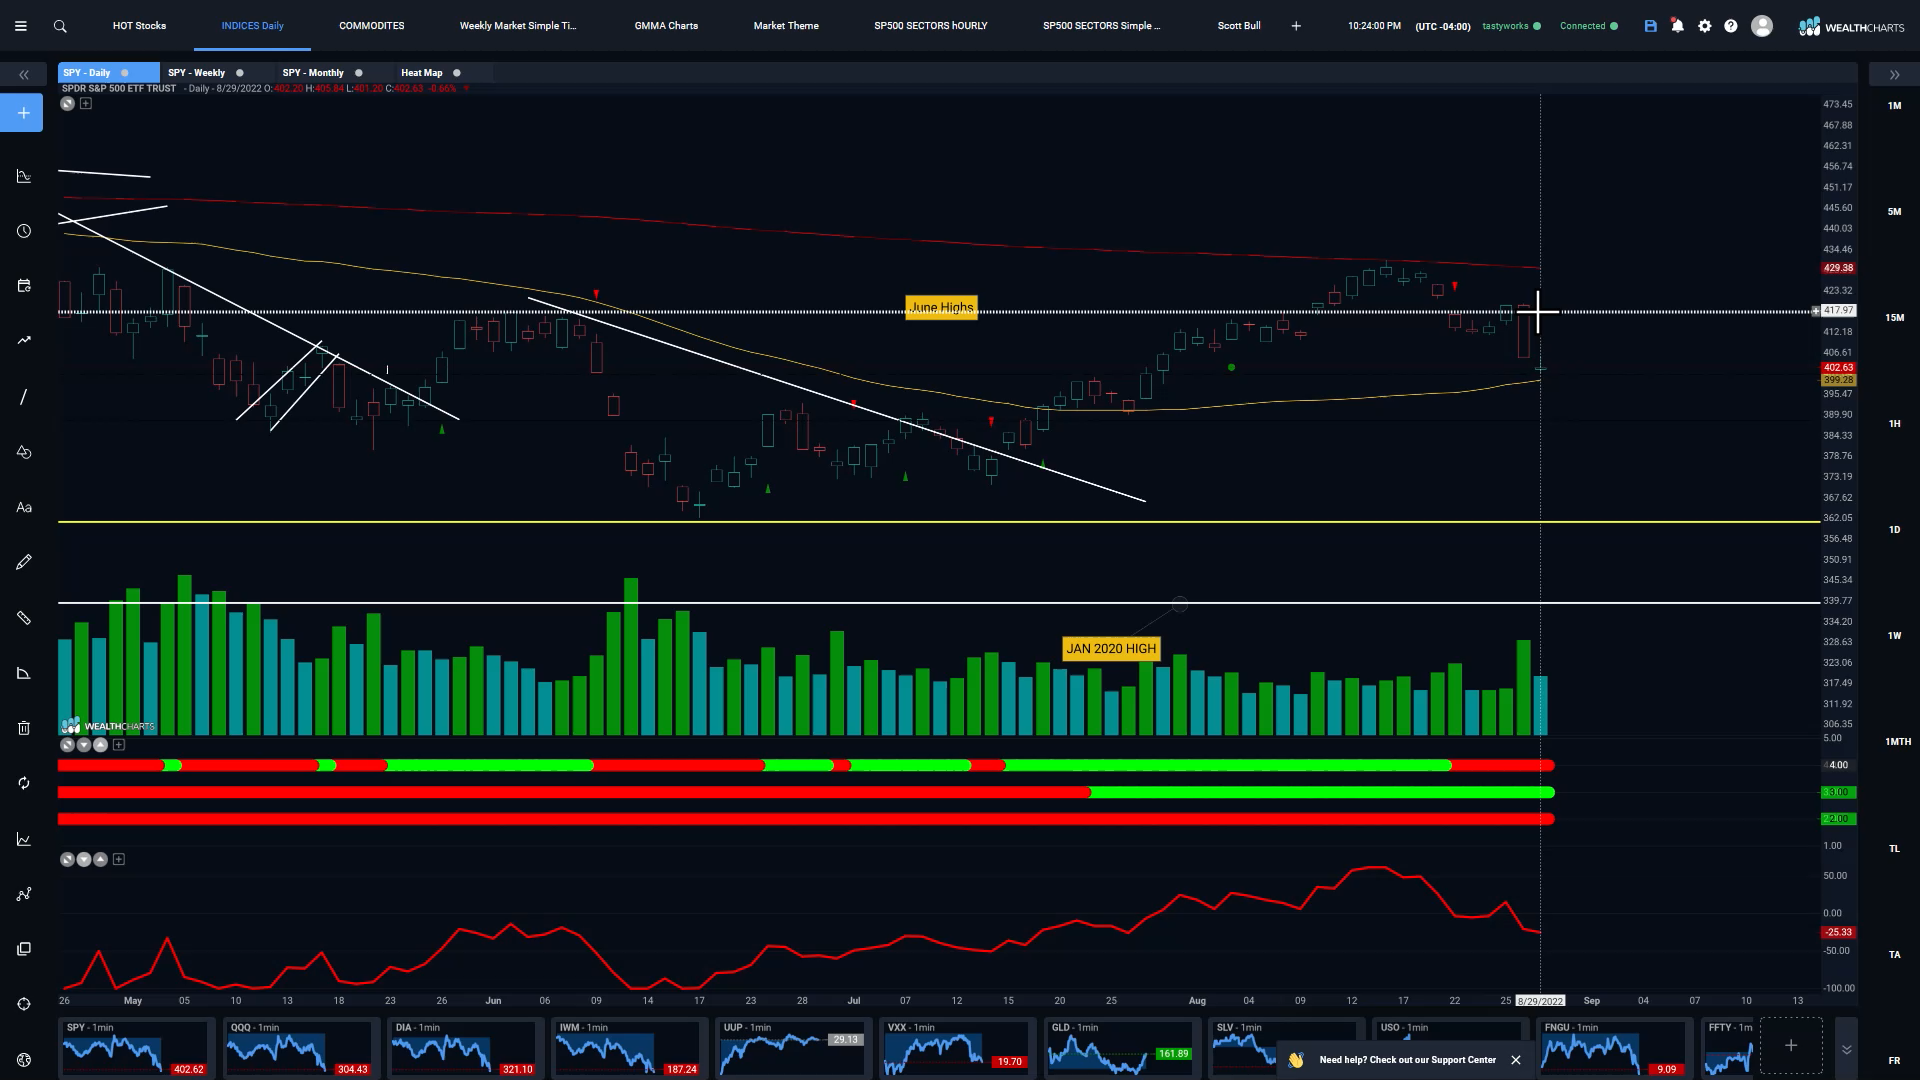Select the 1M timeframe button
This screenshot has height=1080, width=1920.
click(1894, 106)
